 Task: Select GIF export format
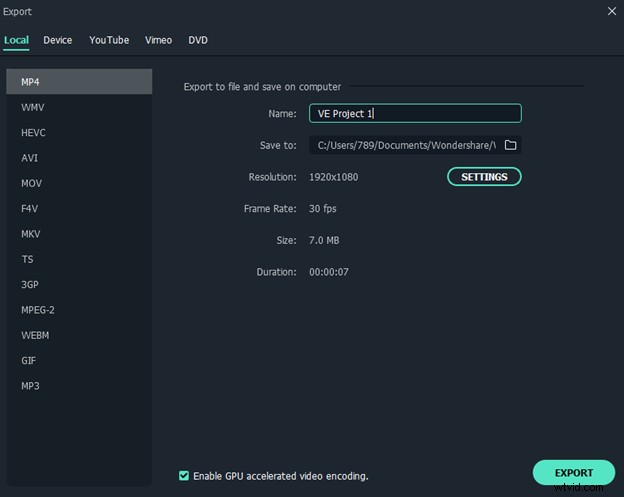coord(29,360)
